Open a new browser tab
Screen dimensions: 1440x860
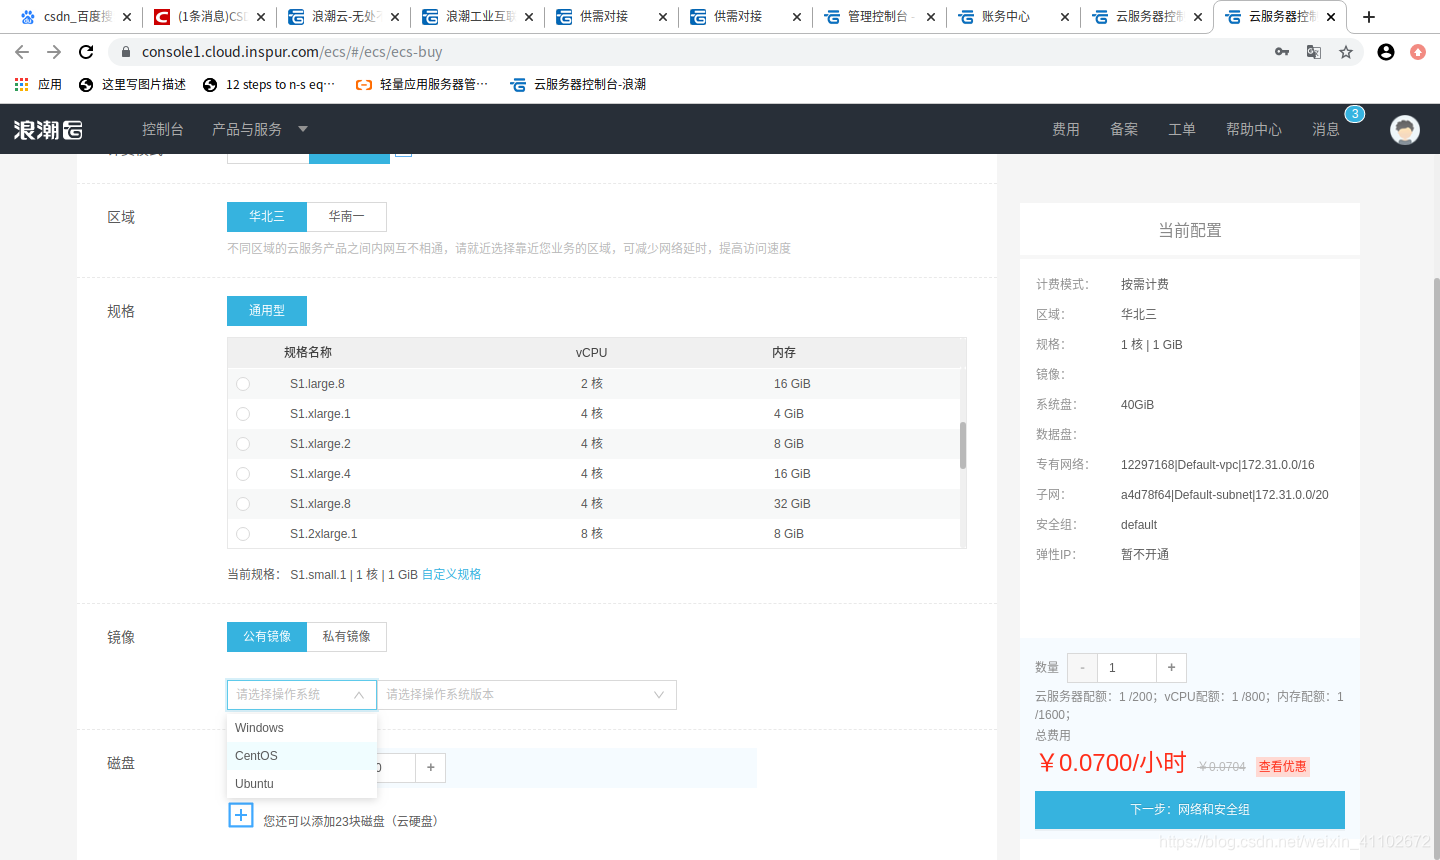[x=1369, y=17]
